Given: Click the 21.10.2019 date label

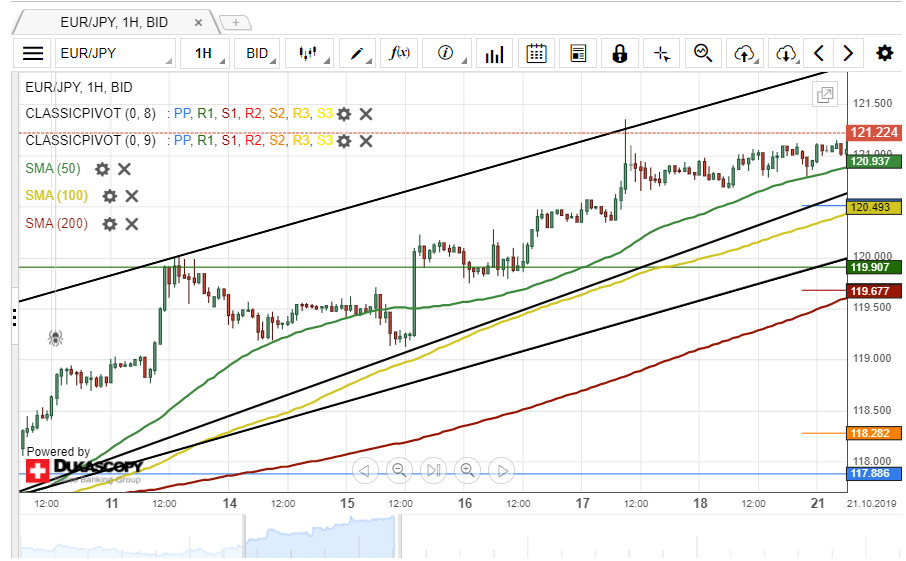Looking at the screenshot, I should coord(872,503).
